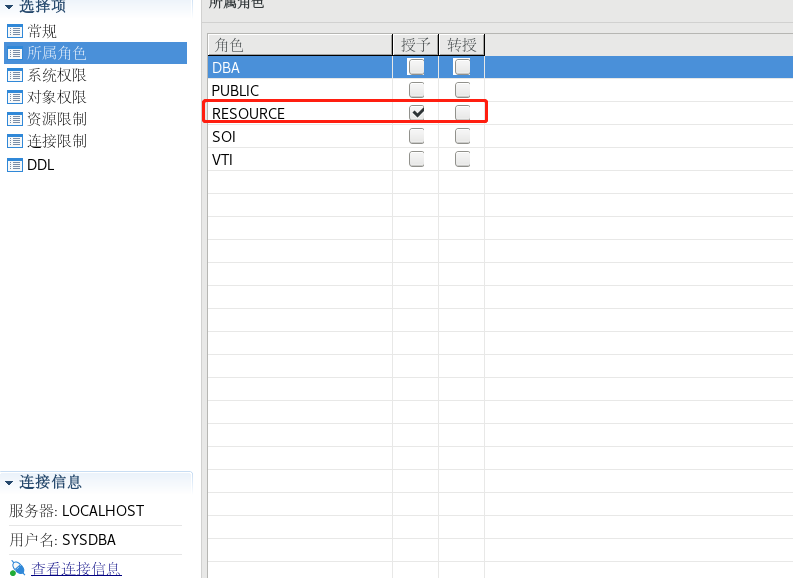Viewport: 793px width, 578px height.
Task: Open the 常规 page
Action: pyautogui.click(x=41, y=31)
